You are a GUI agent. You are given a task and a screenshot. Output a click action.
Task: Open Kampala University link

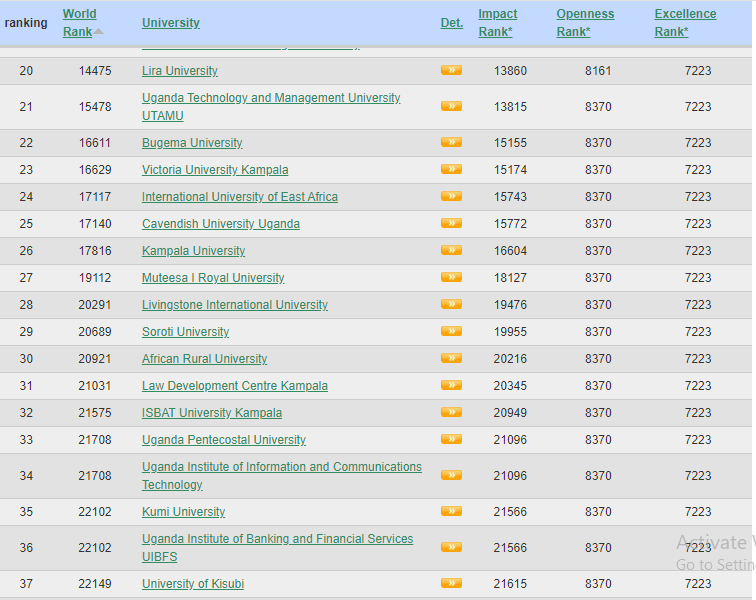coord(193,251)
